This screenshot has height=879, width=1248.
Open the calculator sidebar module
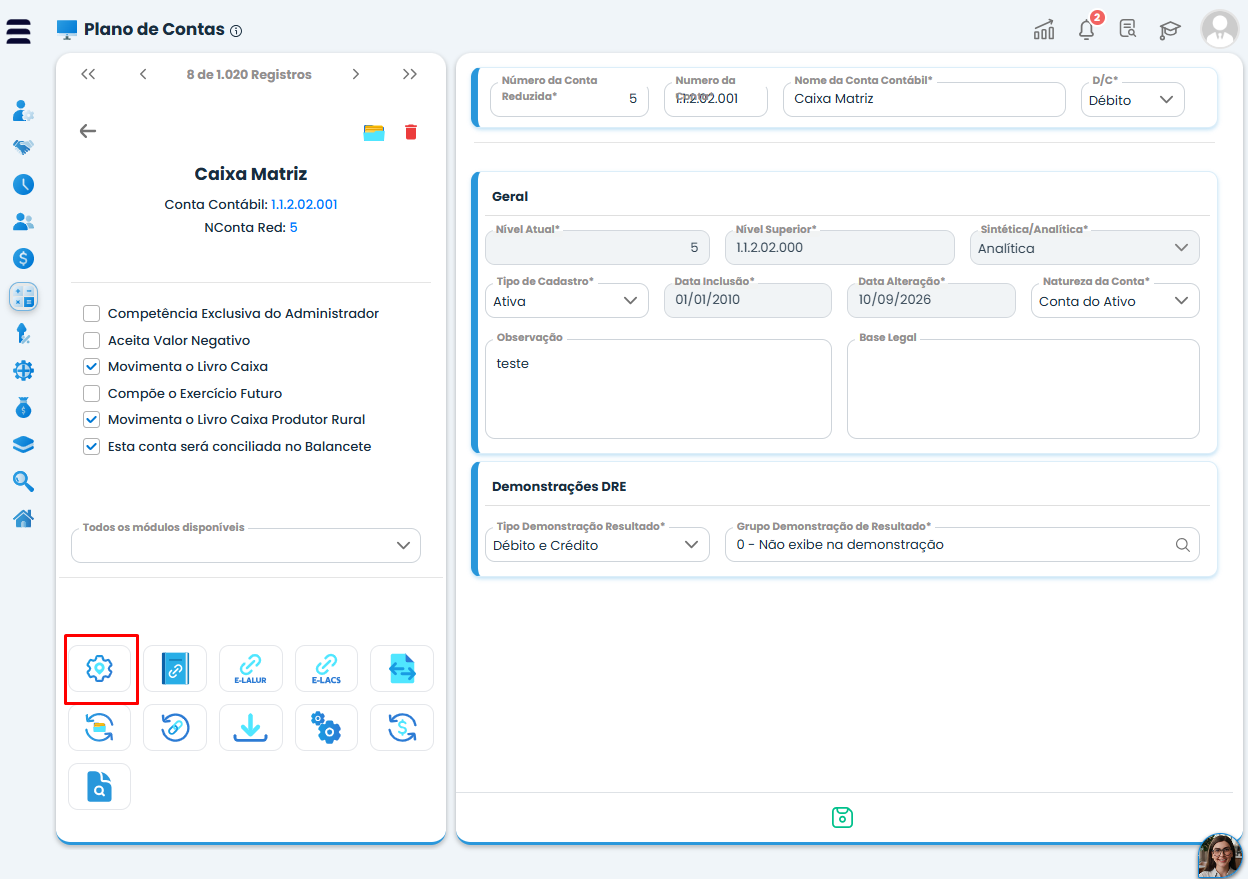[24, 296]
